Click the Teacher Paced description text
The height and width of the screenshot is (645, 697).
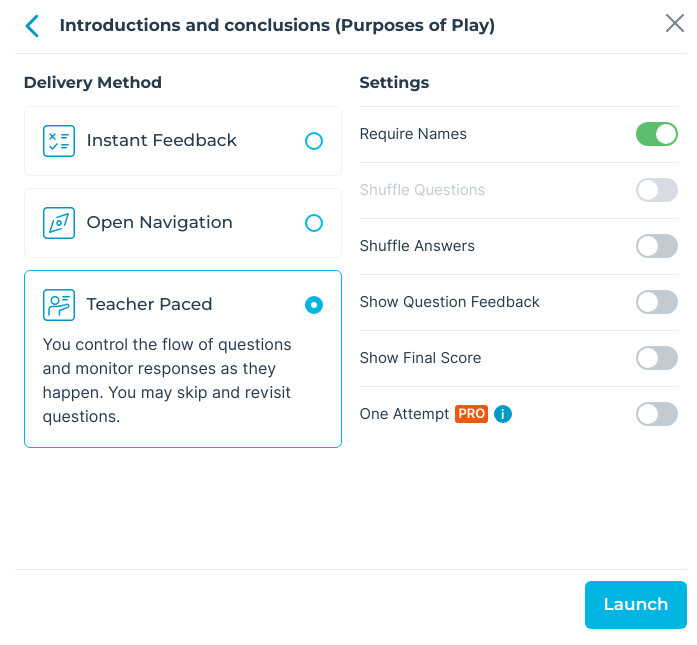point(167,381)
